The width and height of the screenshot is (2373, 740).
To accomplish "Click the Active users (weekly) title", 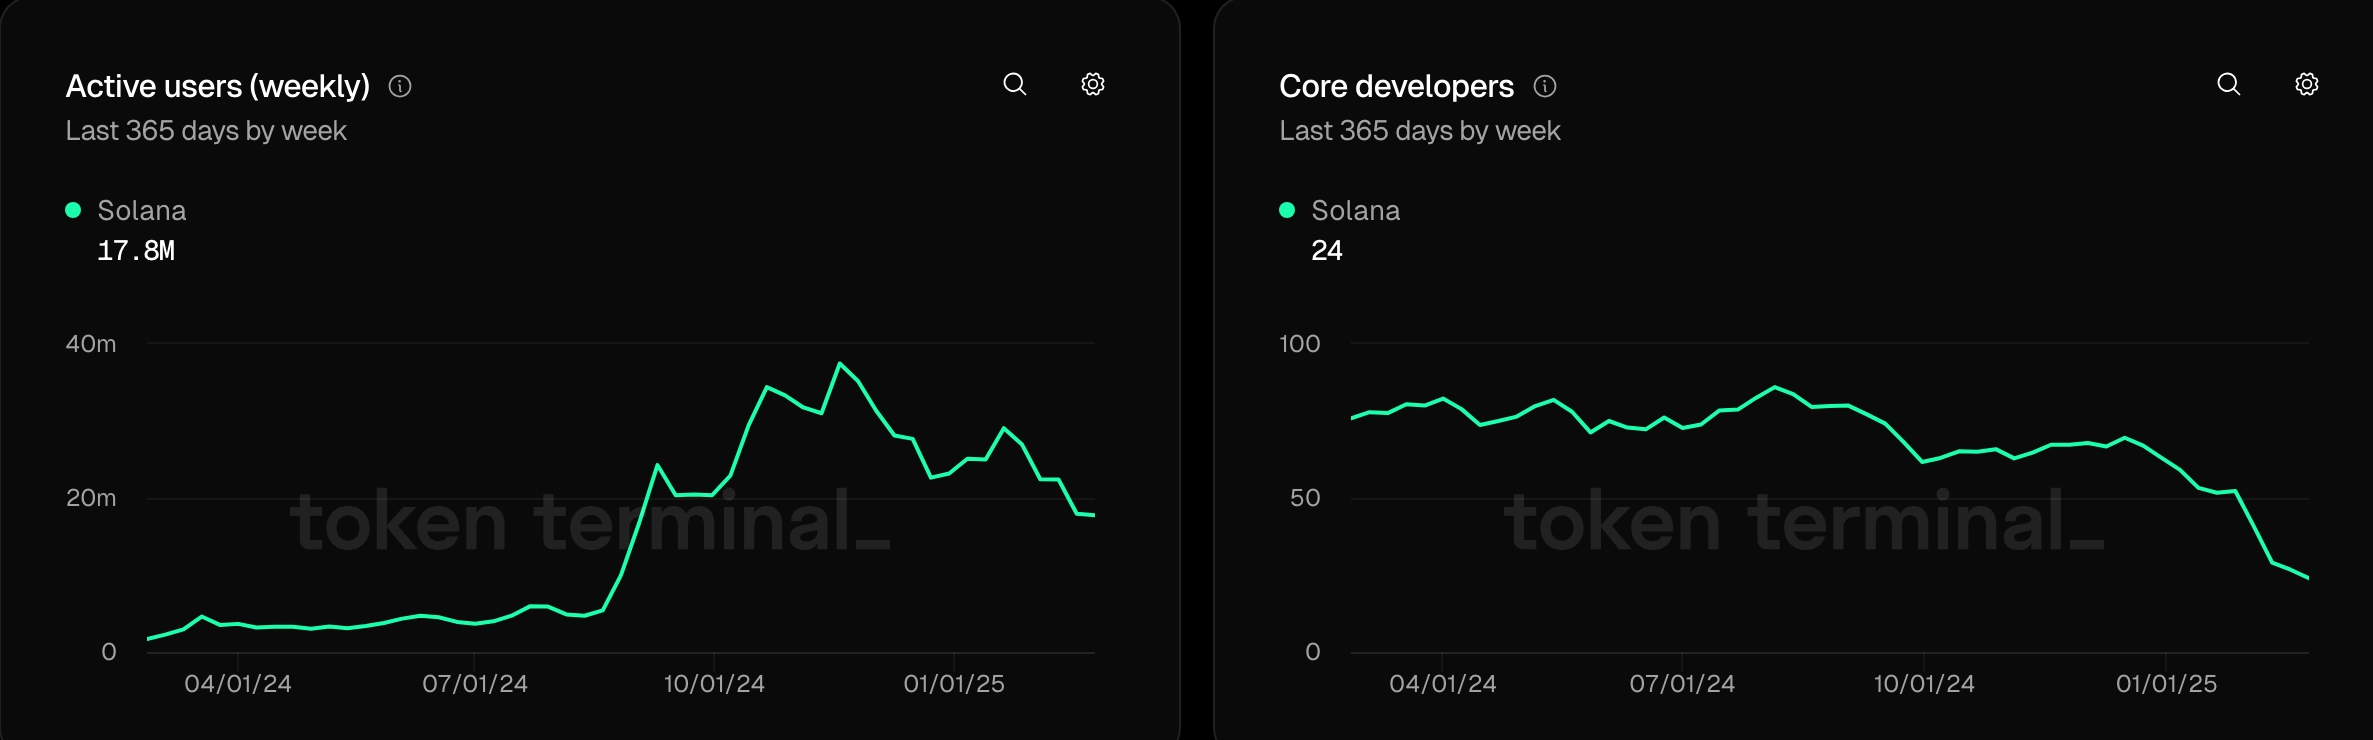I will [x=218, y=87].
